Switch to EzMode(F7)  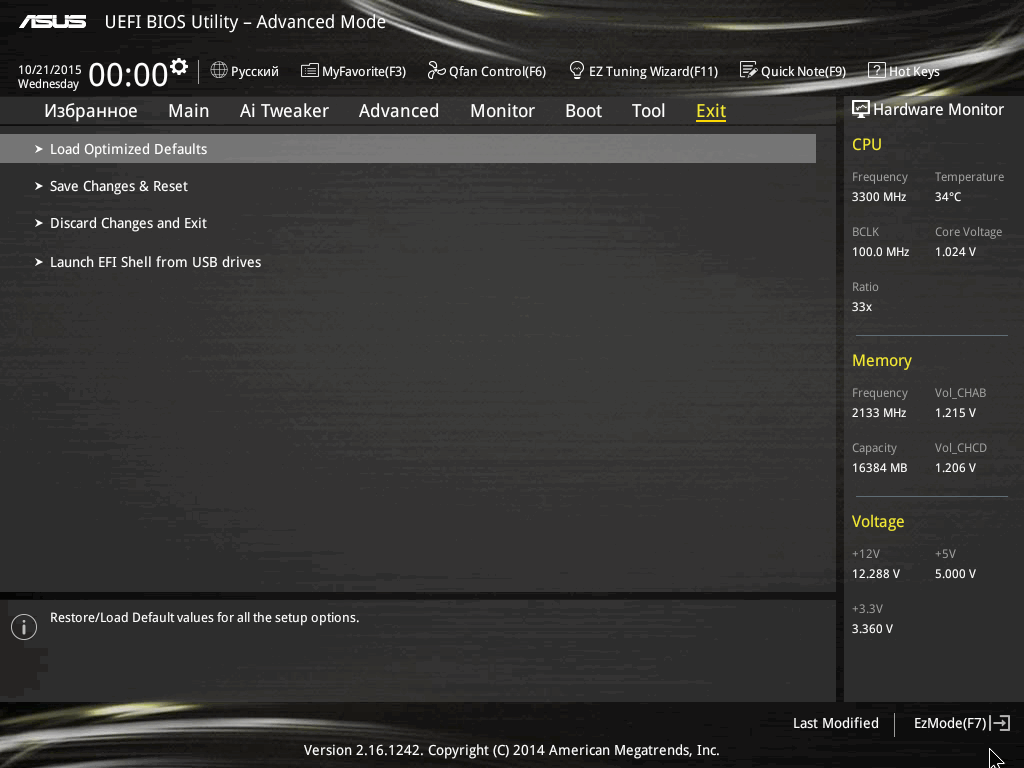click(950, 723)
